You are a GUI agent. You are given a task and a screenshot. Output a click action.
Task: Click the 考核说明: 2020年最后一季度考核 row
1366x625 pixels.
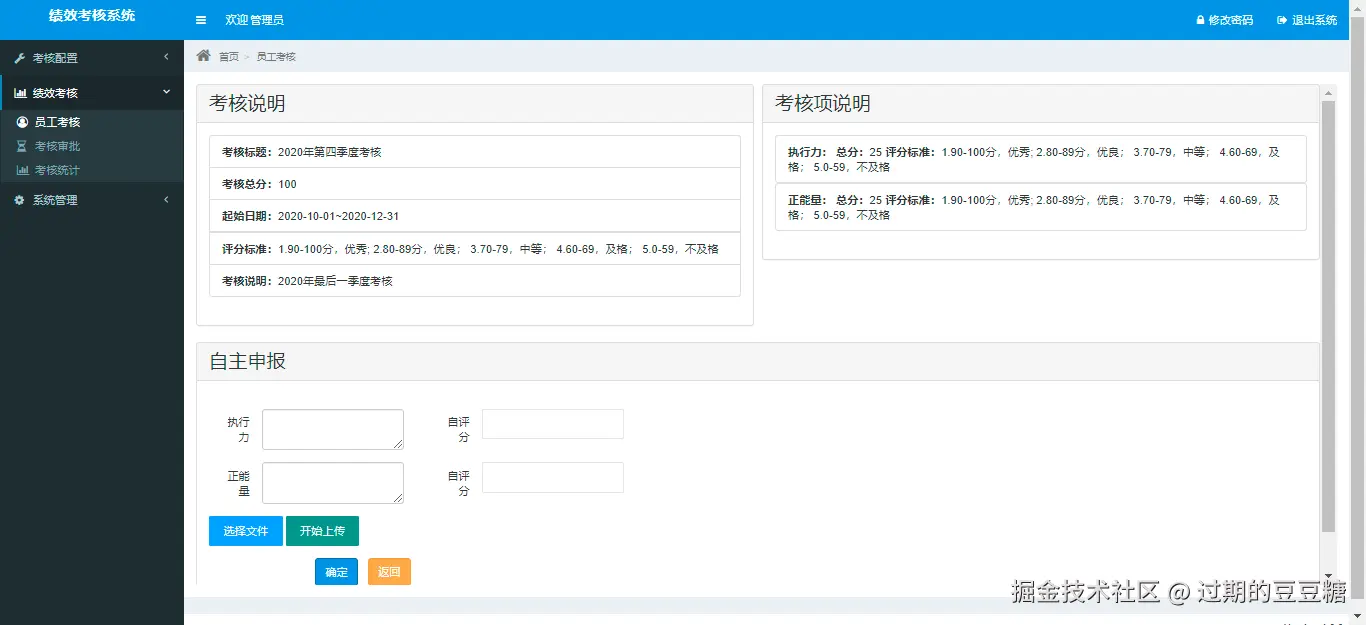pos(475,281)
